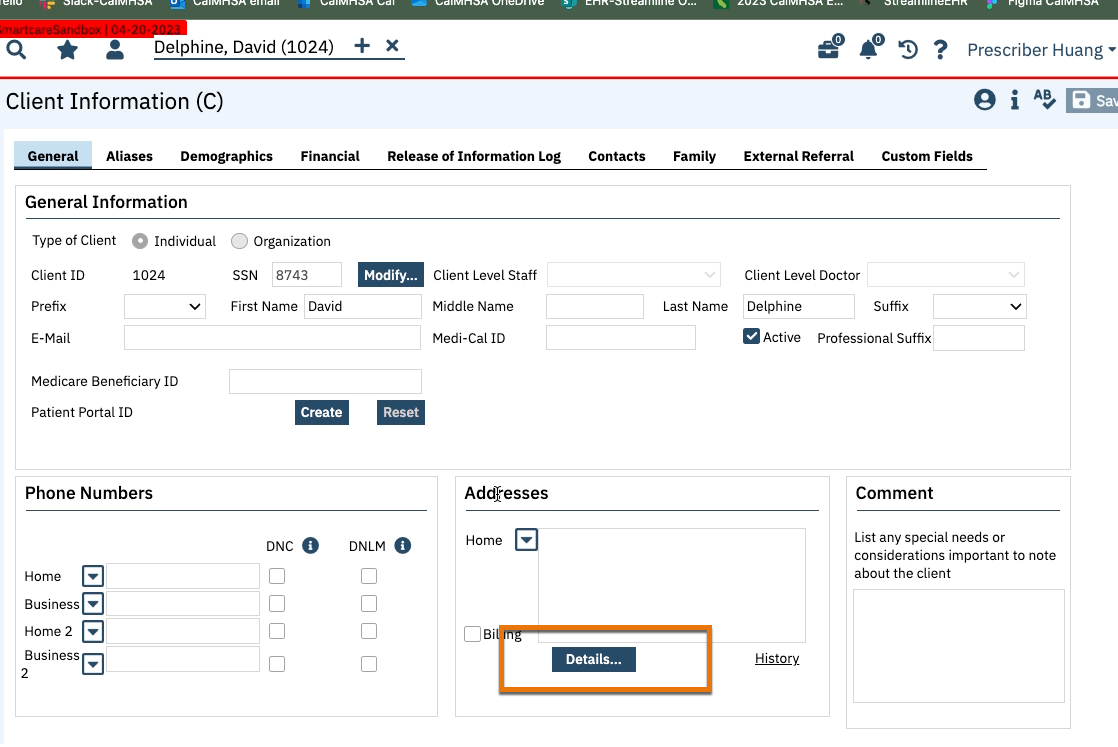Click the Medi-Cal ID field
Viewport: 1118px width, 747px height.
[x=620, y=338]
